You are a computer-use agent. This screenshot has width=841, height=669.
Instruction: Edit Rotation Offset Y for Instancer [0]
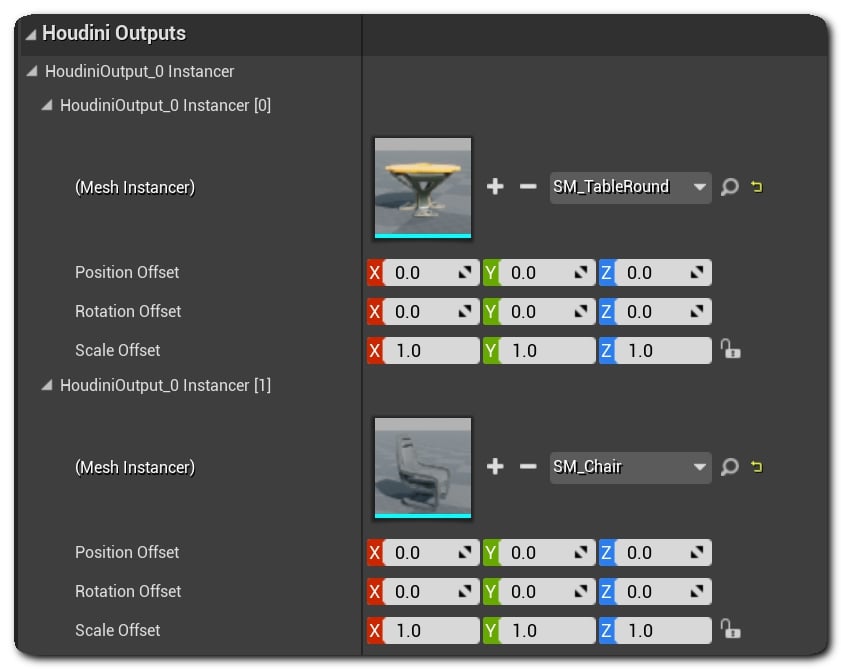pos(547,312)
